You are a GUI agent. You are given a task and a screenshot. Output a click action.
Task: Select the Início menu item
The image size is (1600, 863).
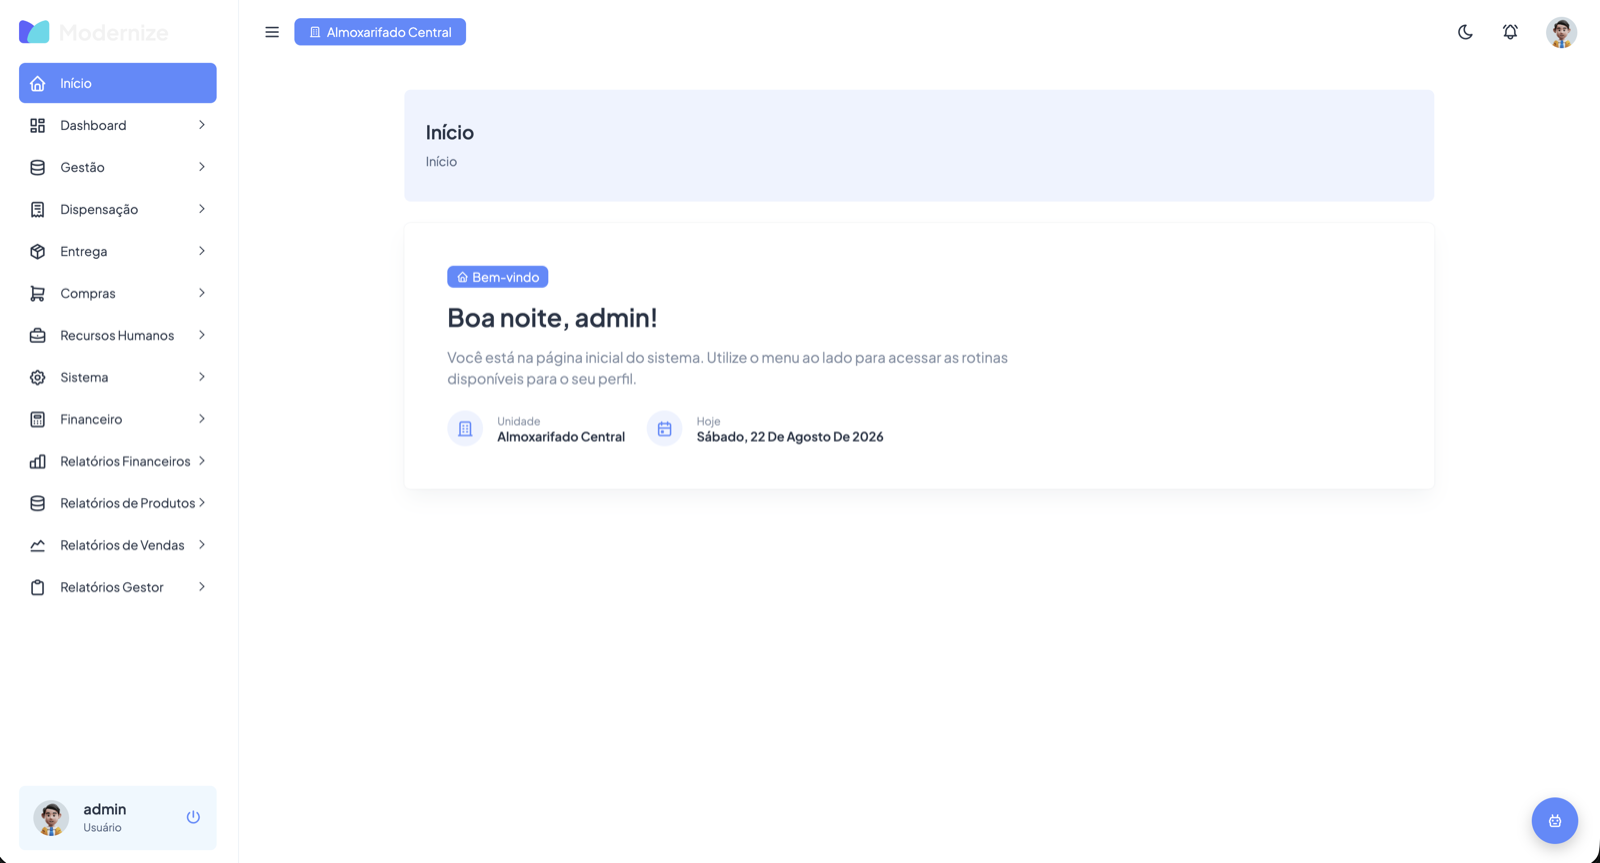118,83
